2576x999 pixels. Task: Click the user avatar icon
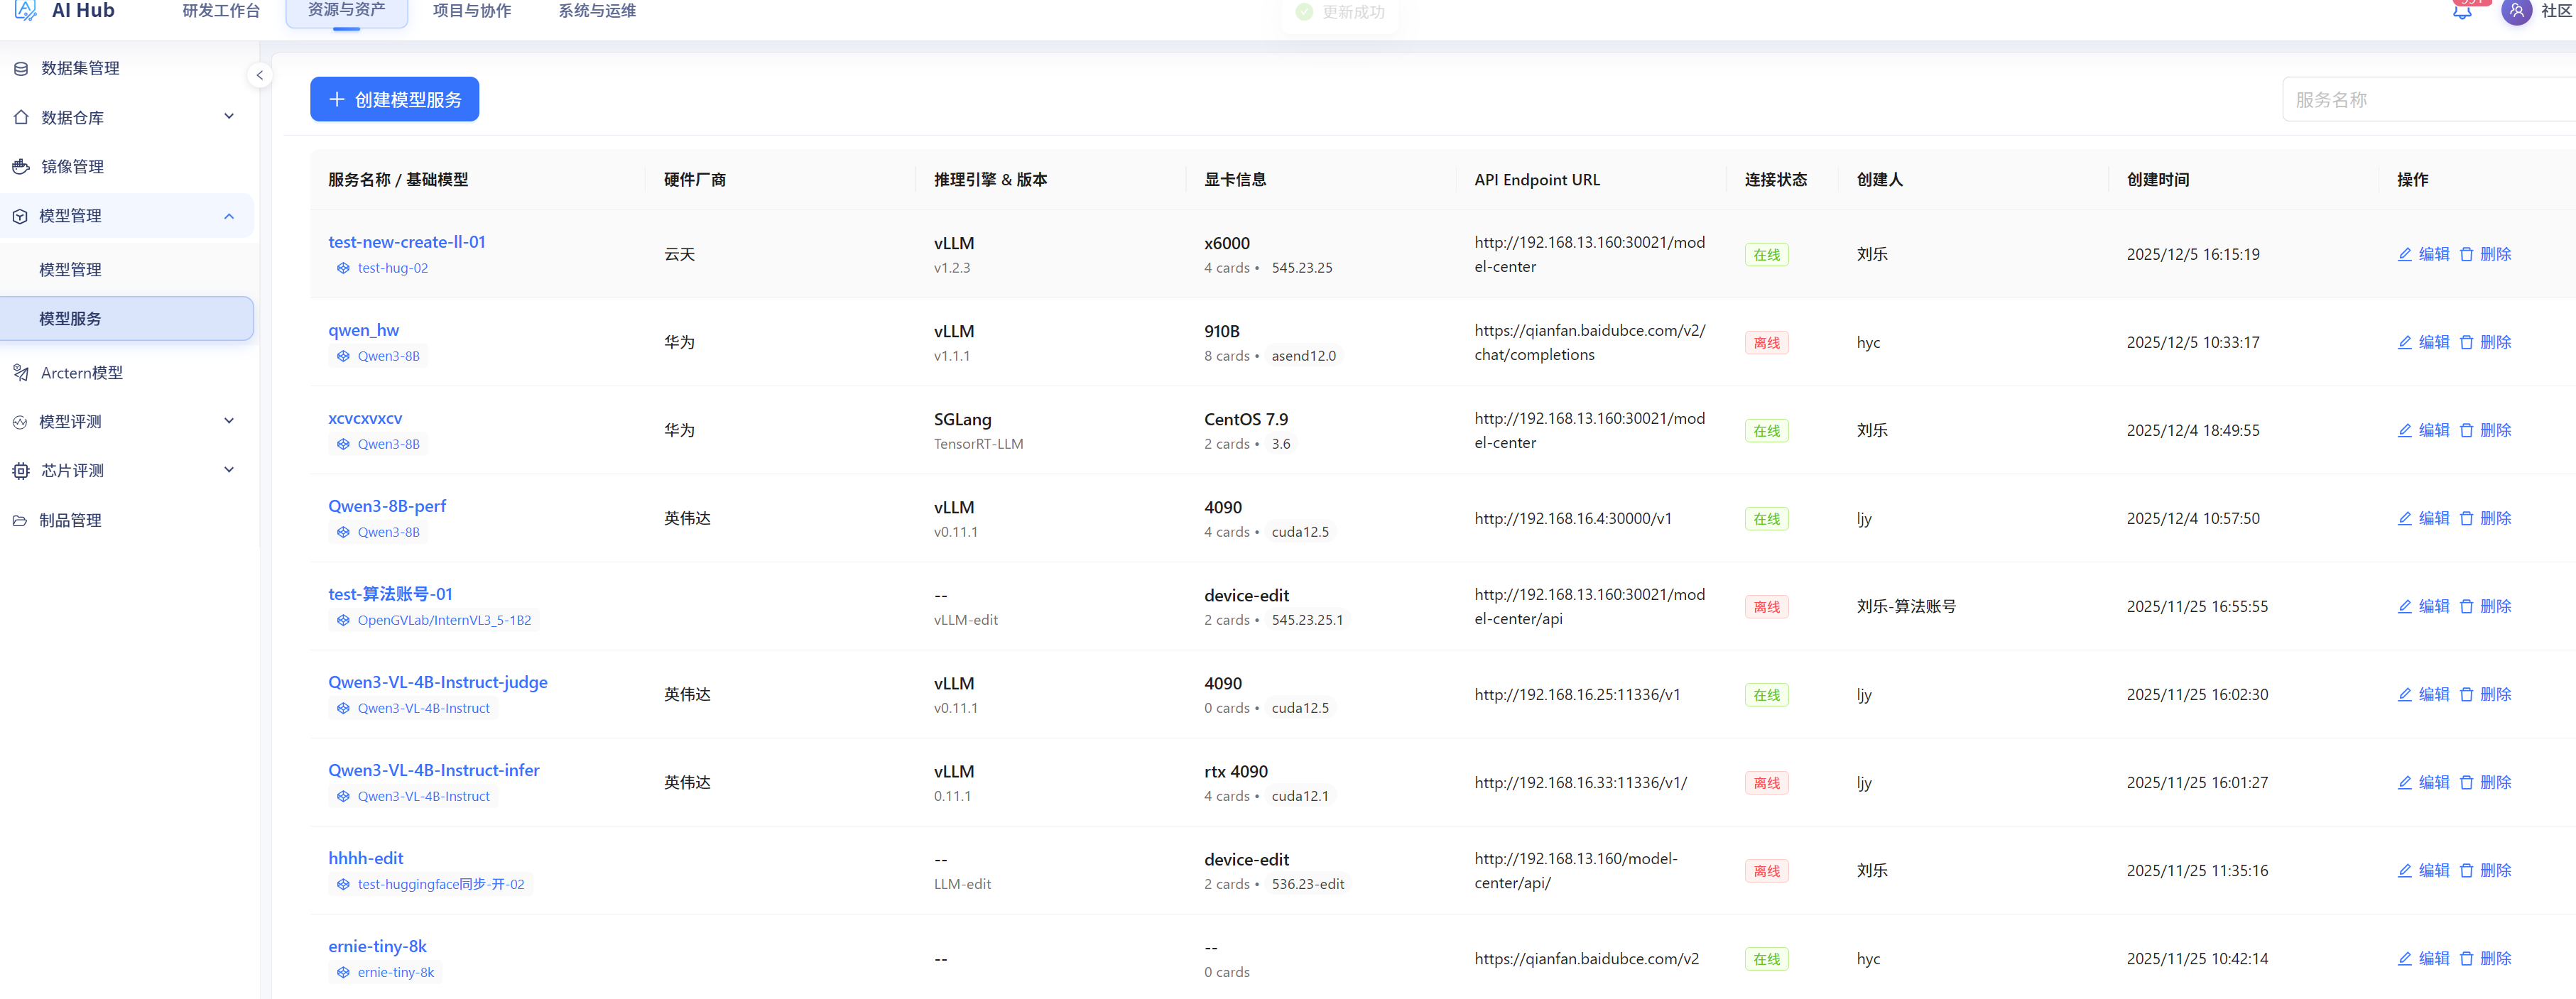(x=2516, y=11)
